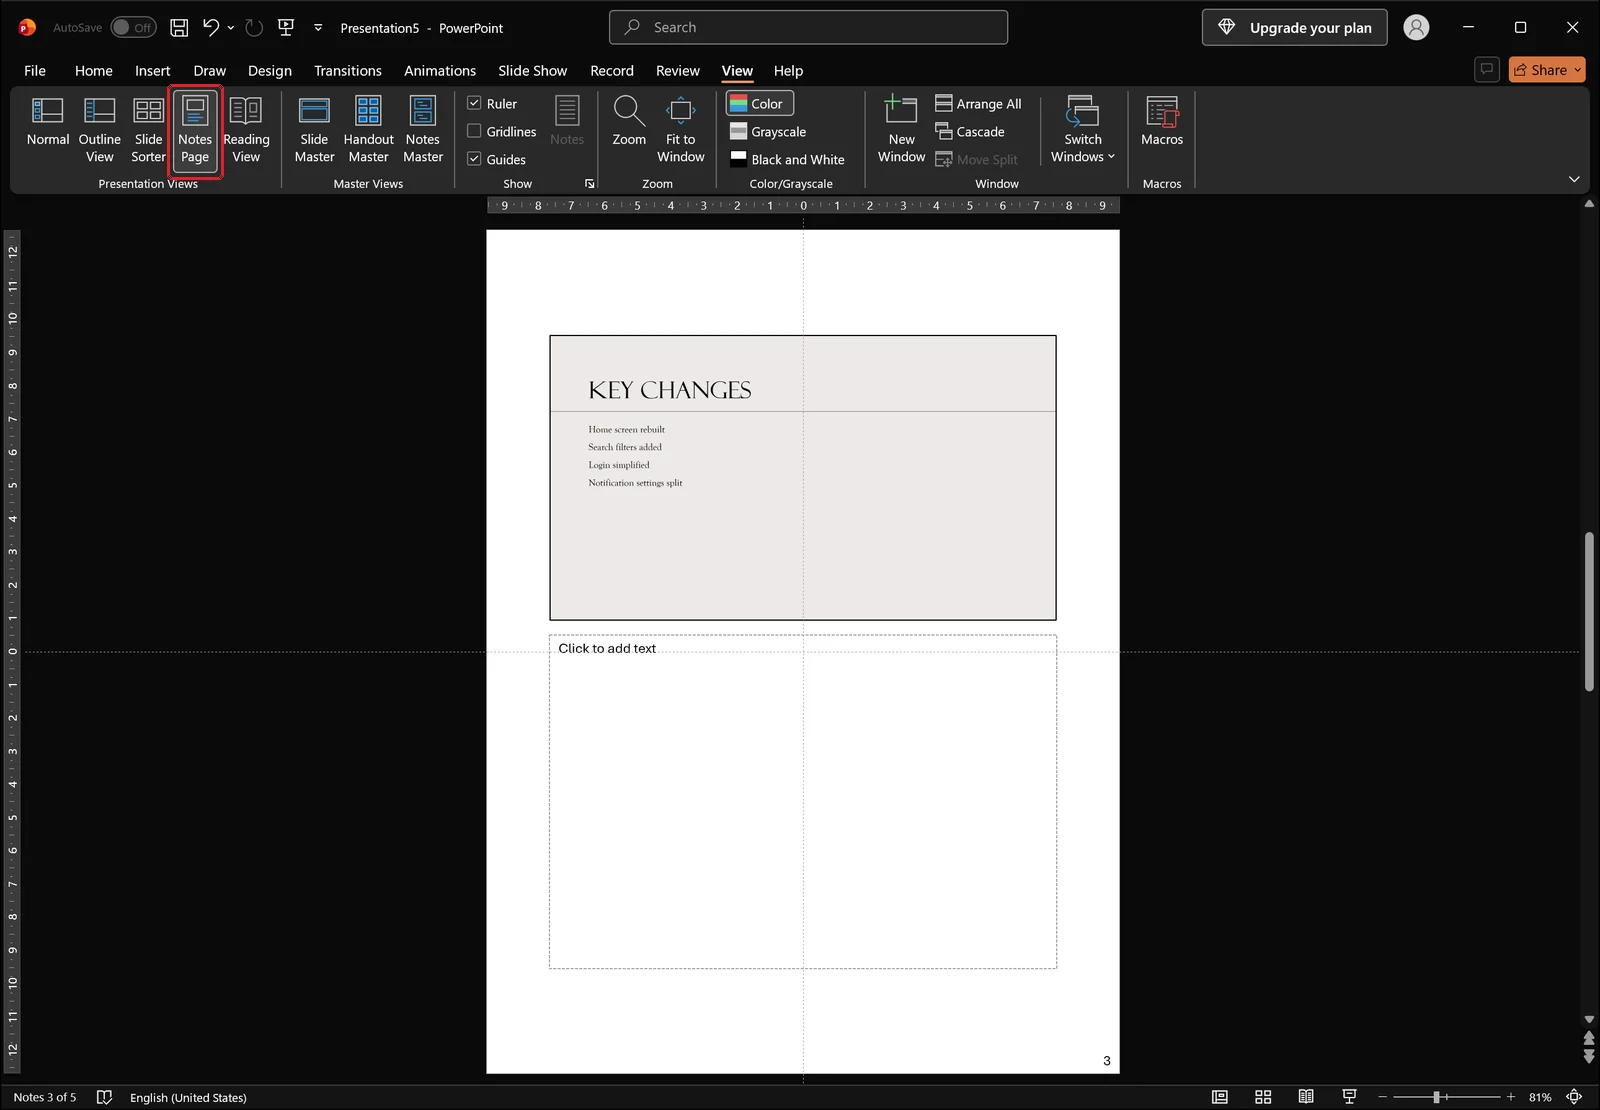
Task: Click English (United States) language indicator
Action: 188,1097
